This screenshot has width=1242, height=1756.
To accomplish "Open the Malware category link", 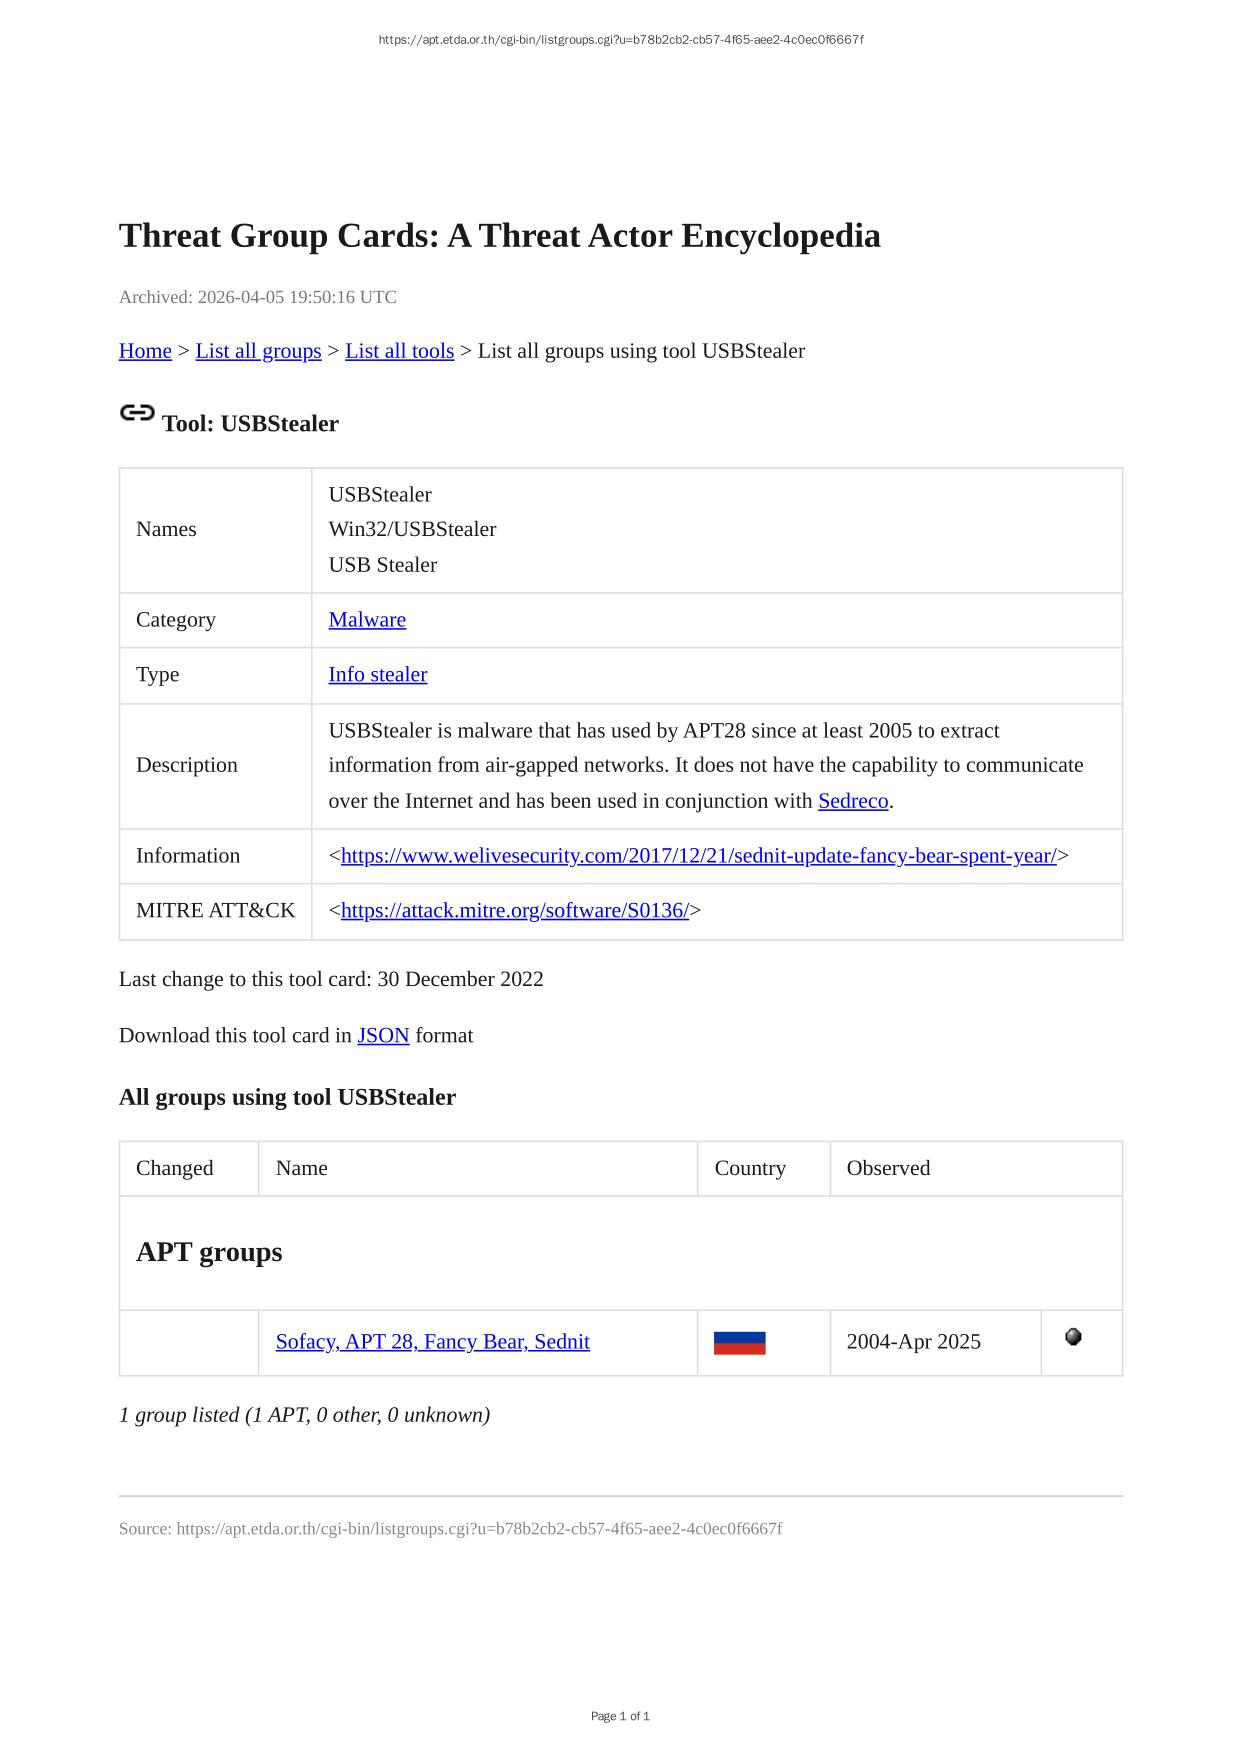I will [367, 620].
